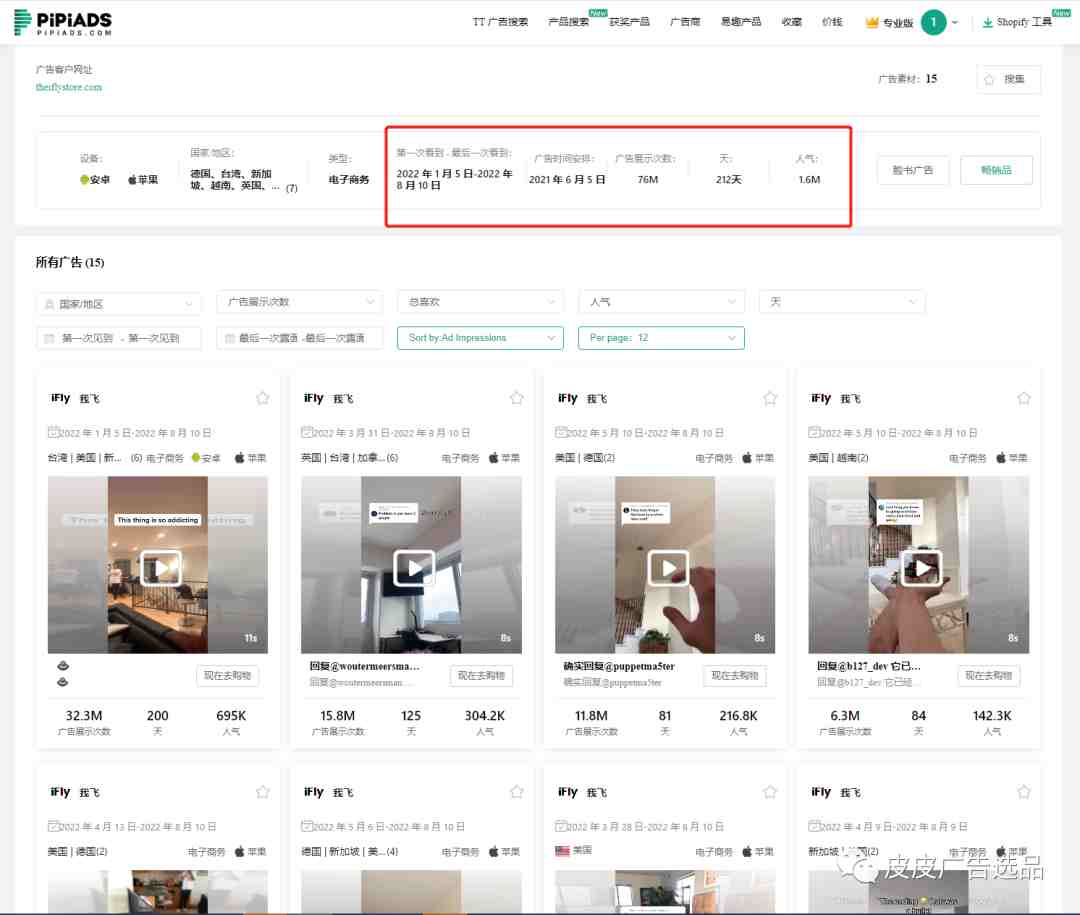
Task: Open the 易趣产品 menu item
Action: [x=740, y=22]
